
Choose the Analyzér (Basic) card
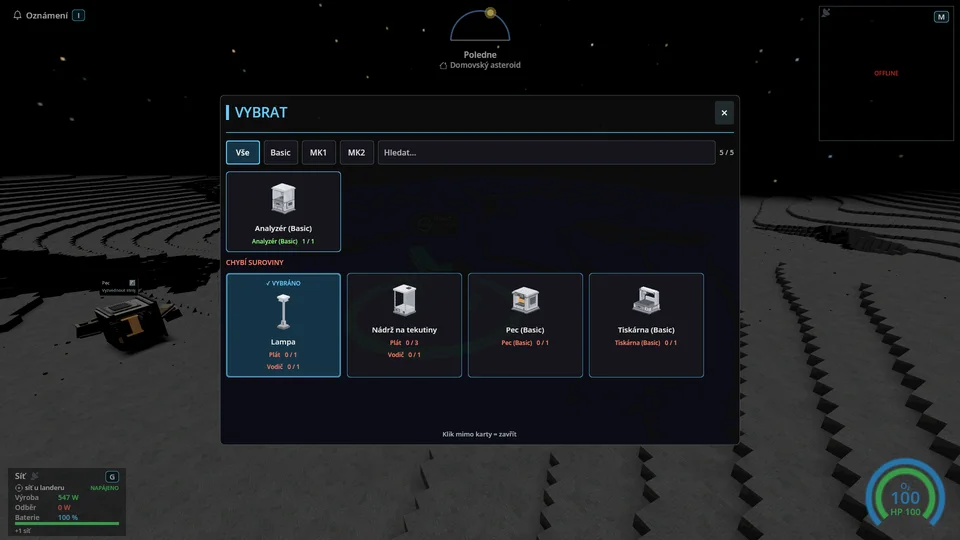(283, 211)
